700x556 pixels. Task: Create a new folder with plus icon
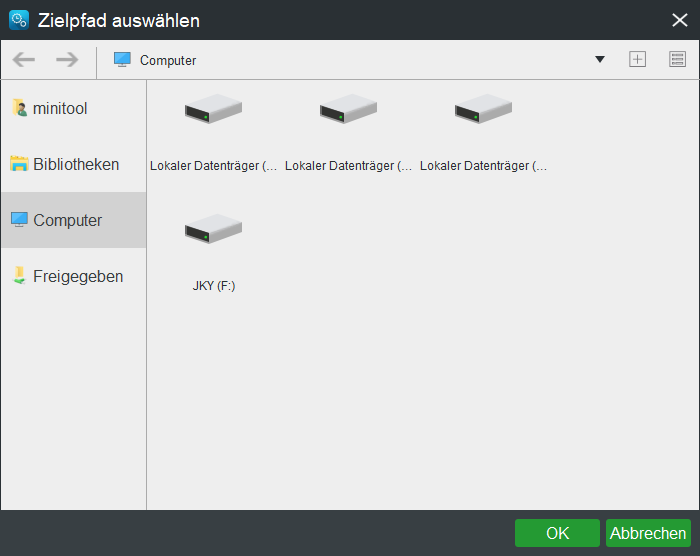click(637, 60)
